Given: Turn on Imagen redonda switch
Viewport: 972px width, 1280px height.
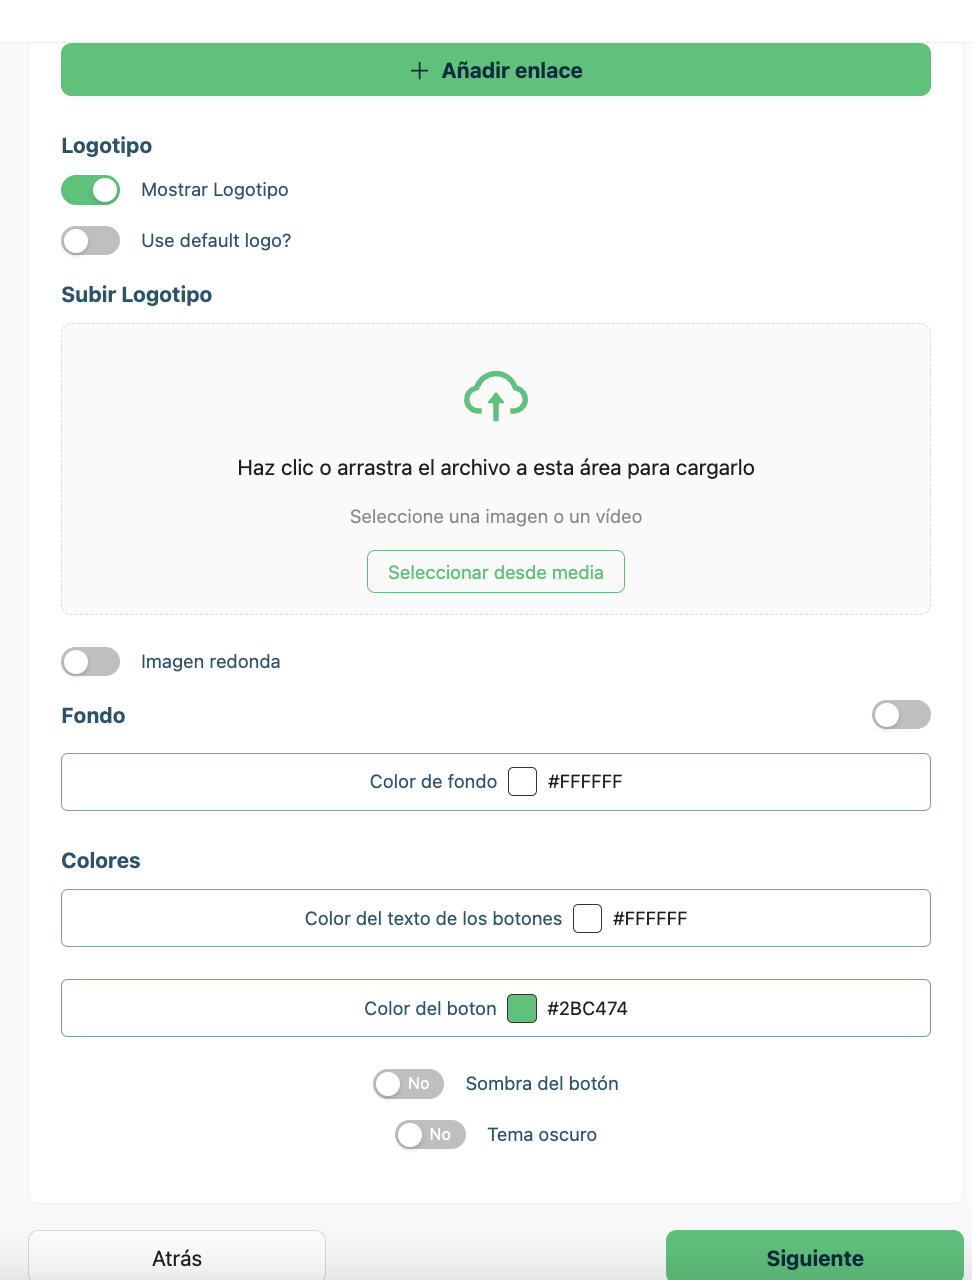Looking at the screenshot, I should coord(91,662).
